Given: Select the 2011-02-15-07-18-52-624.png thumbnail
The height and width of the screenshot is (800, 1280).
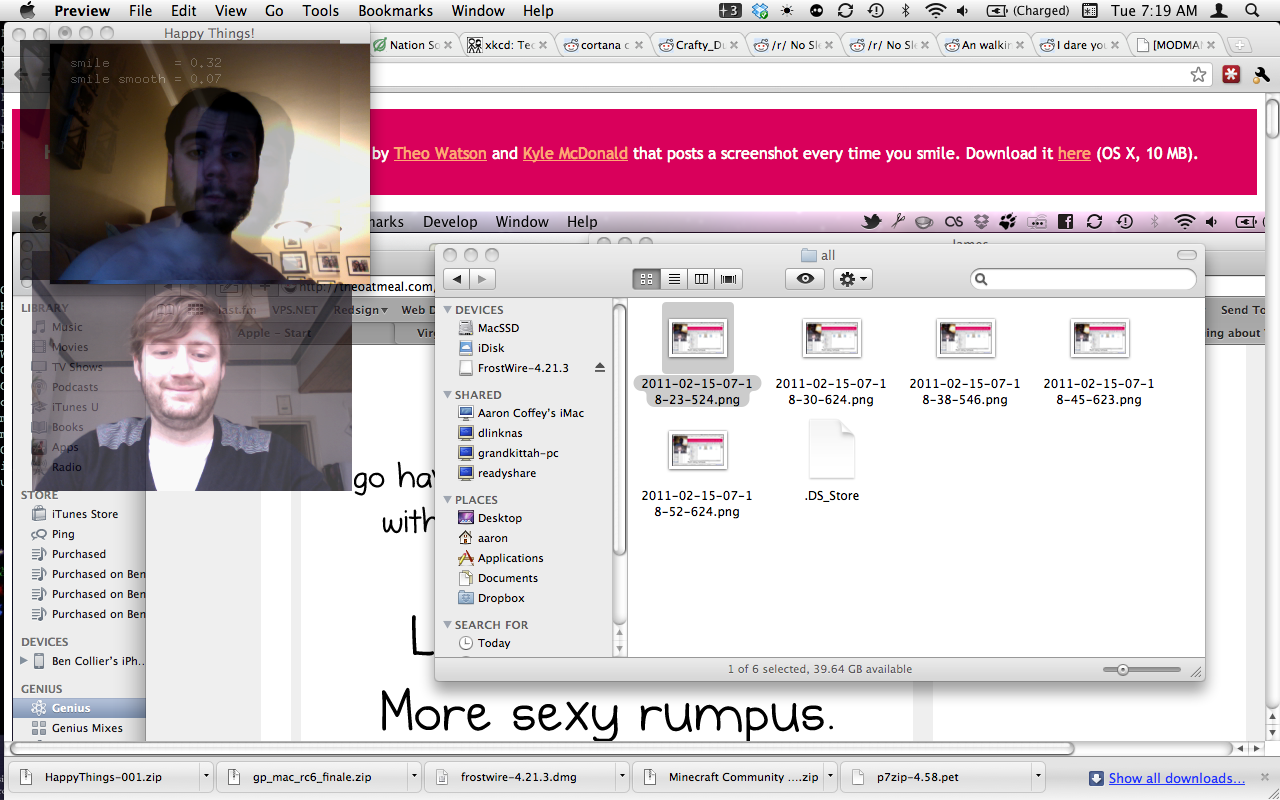Looking at the screenshot, I should click(697, 452).
